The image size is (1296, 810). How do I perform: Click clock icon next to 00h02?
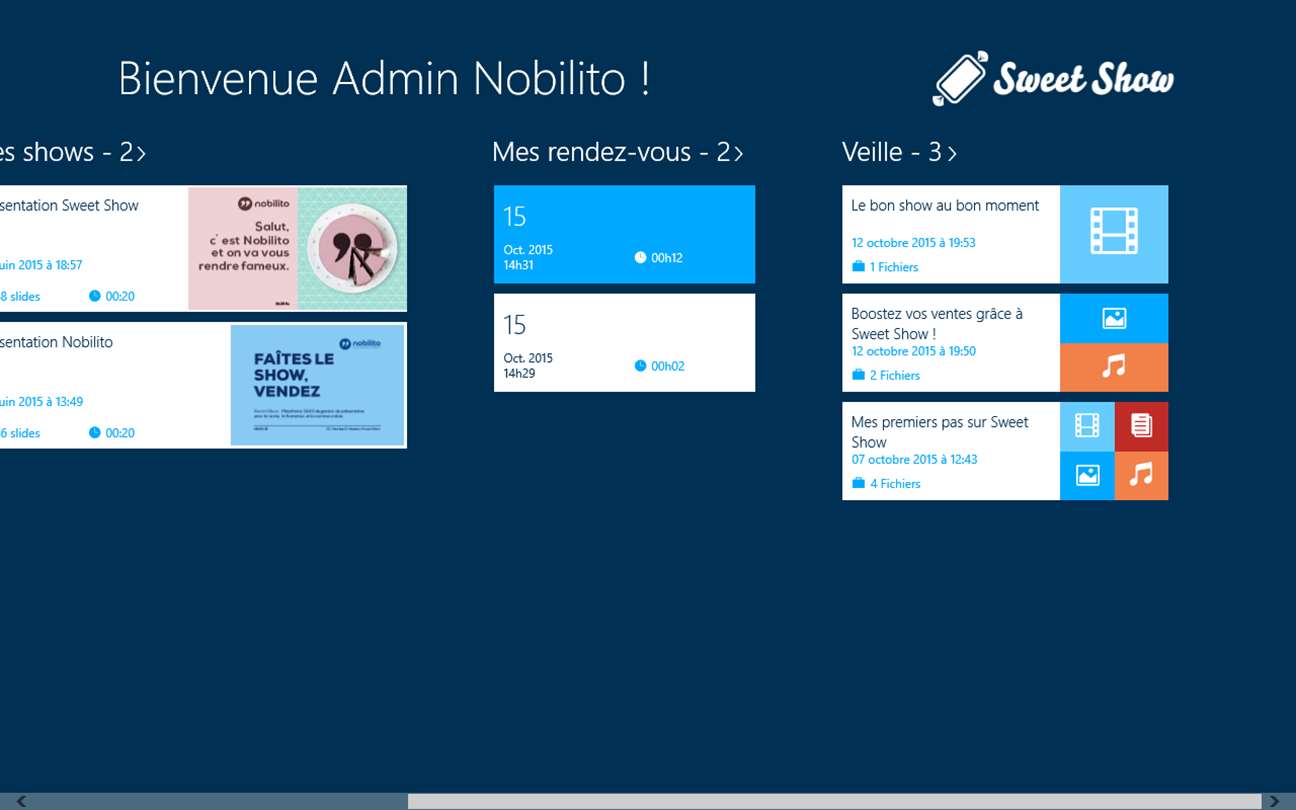pos(640,366)
